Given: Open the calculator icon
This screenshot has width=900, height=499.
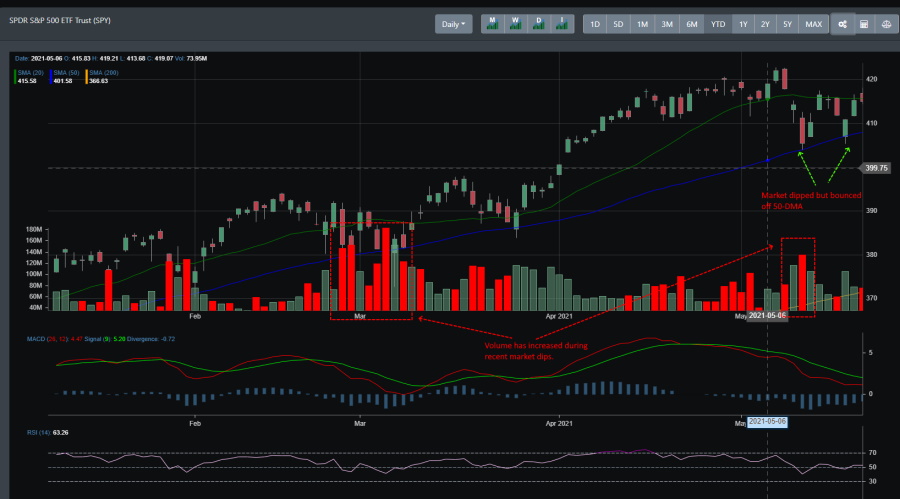Looking at the screenshot, I should tap(864, 24).
